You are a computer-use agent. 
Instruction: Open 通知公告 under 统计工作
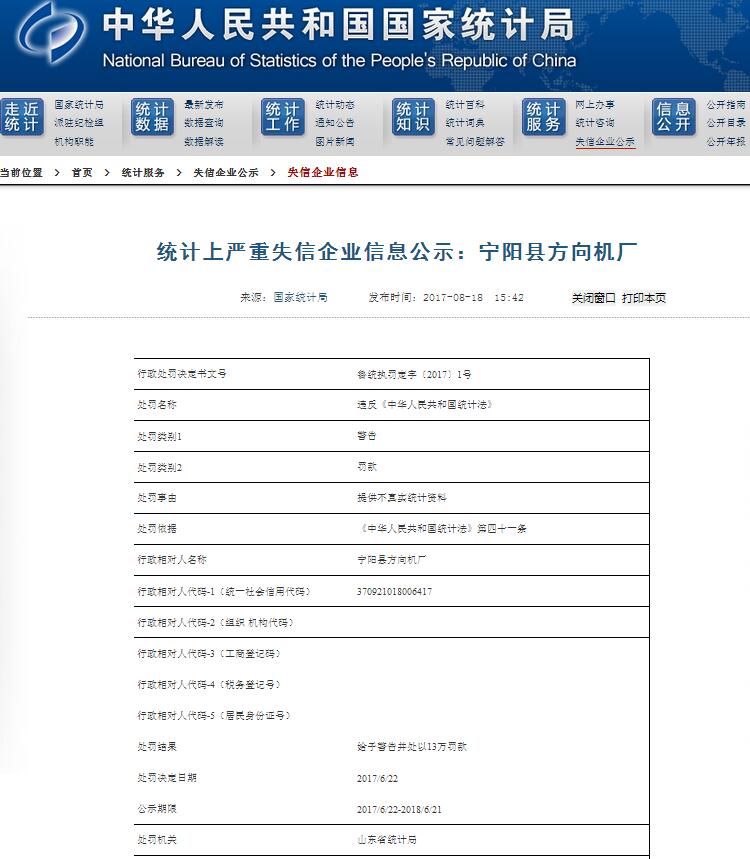[335, 123]
